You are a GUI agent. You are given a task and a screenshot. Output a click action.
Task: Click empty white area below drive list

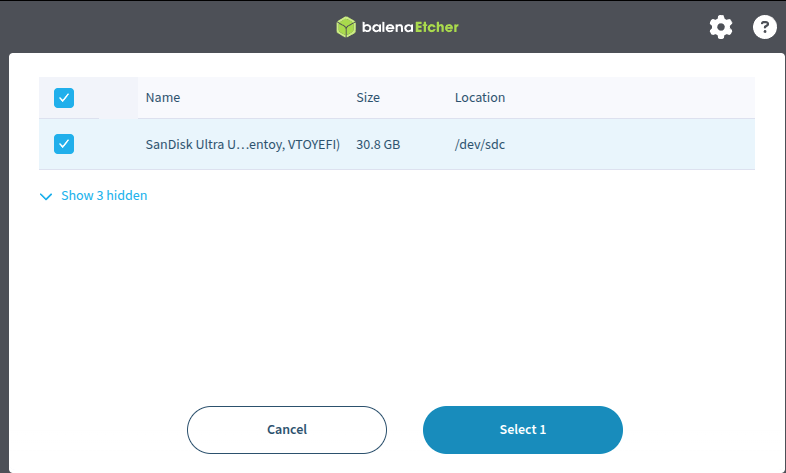click(x=400, y=300)
